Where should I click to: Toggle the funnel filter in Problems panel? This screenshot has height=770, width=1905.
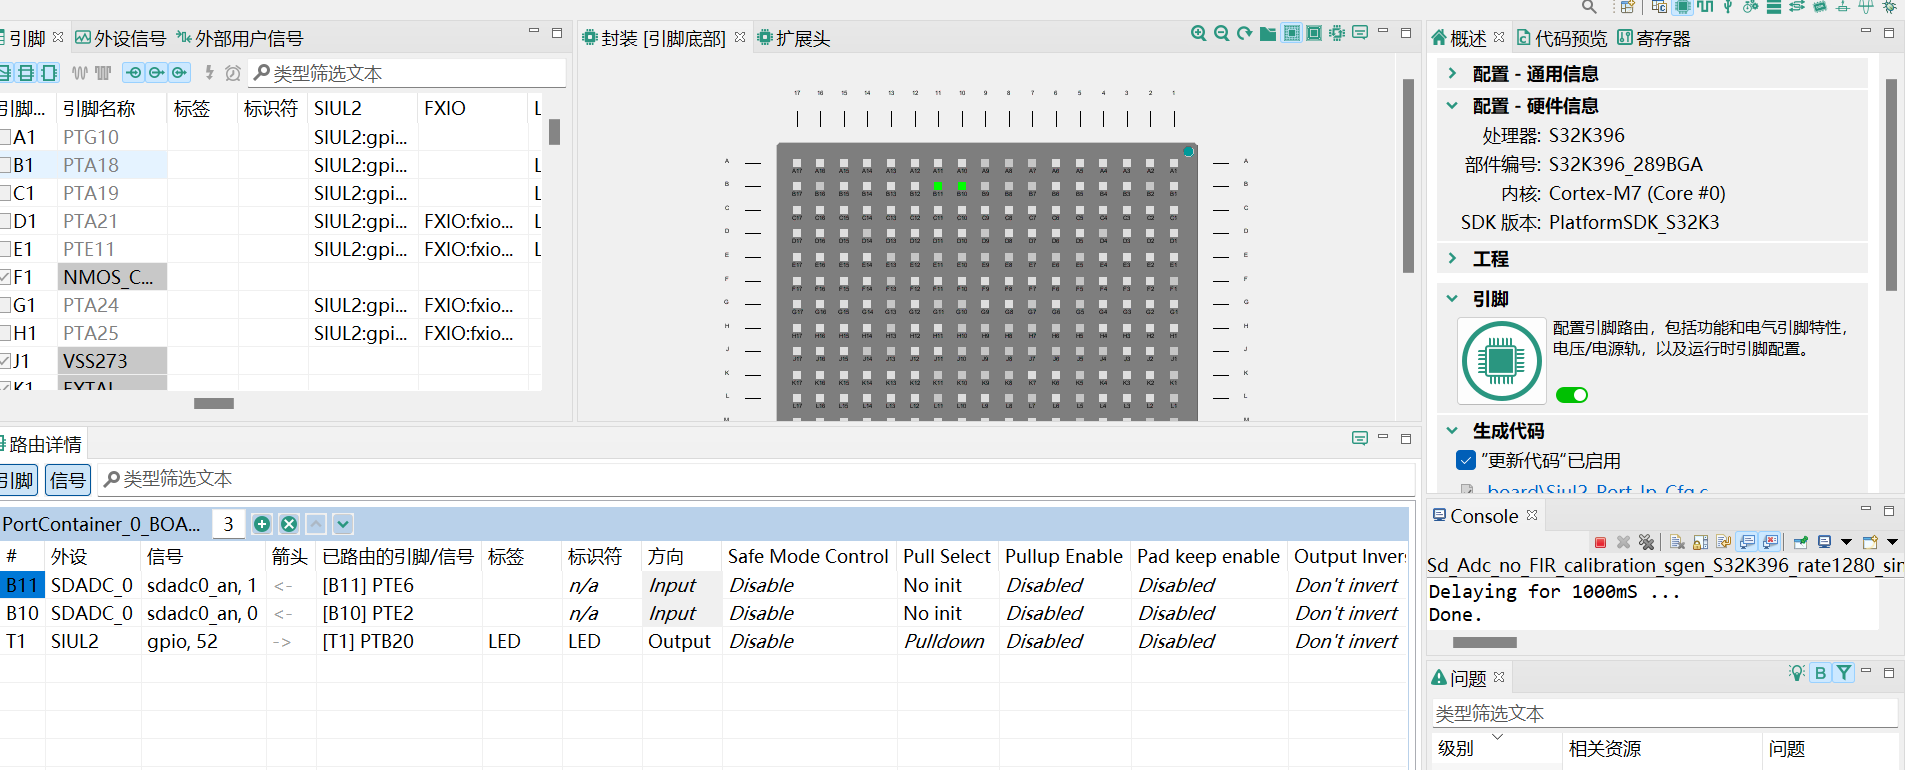(1843, 673)
